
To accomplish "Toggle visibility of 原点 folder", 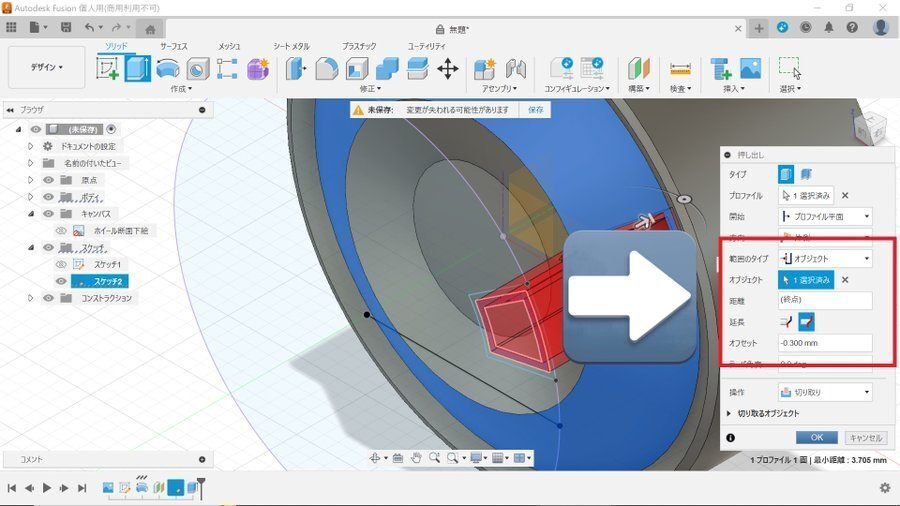I will [48, 180].
